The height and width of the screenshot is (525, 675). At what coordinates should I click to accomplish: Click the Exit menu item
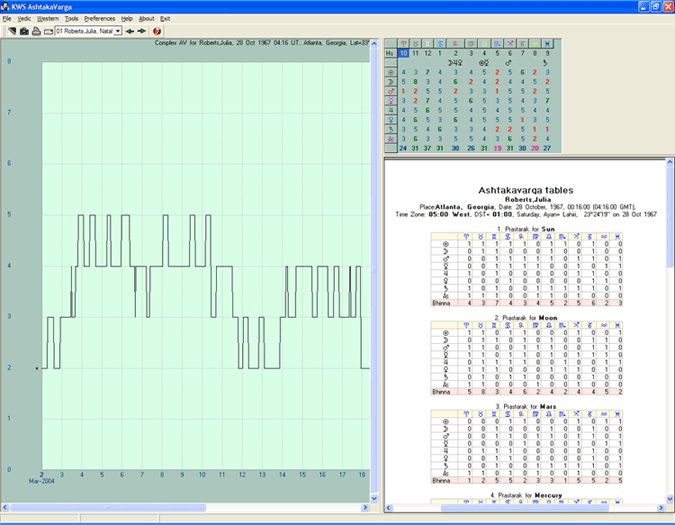[165, 19]
